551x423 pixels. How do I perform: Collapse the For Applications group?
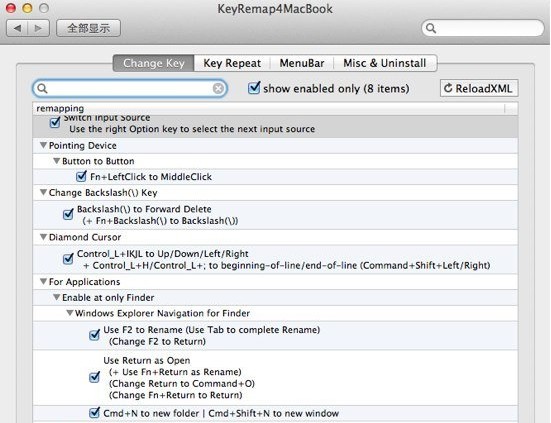43,281
